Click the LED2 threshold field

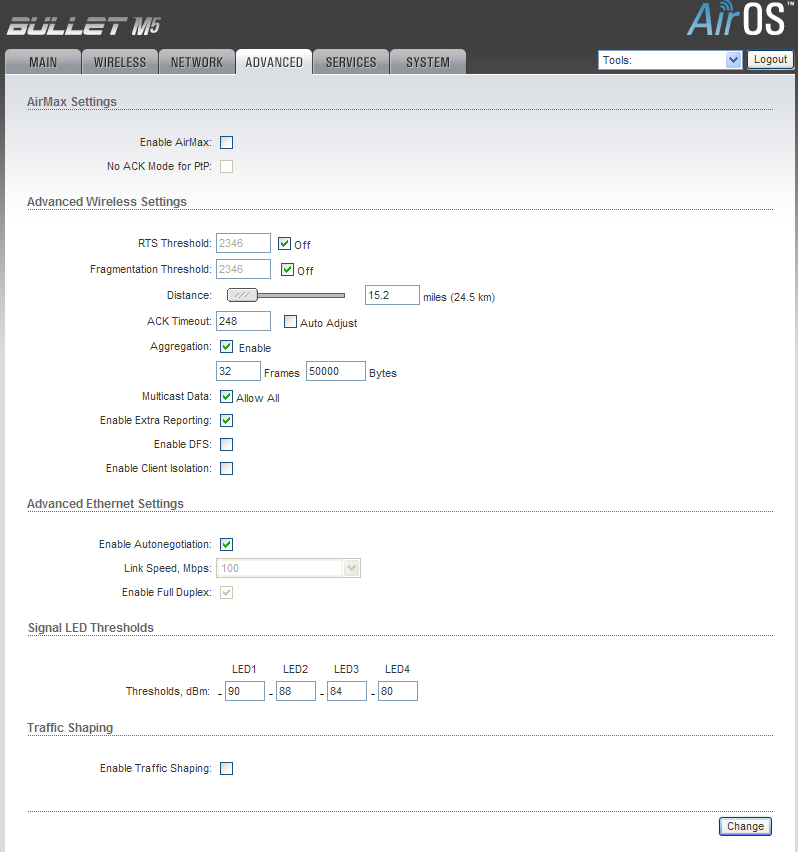[x=296, y=691]
